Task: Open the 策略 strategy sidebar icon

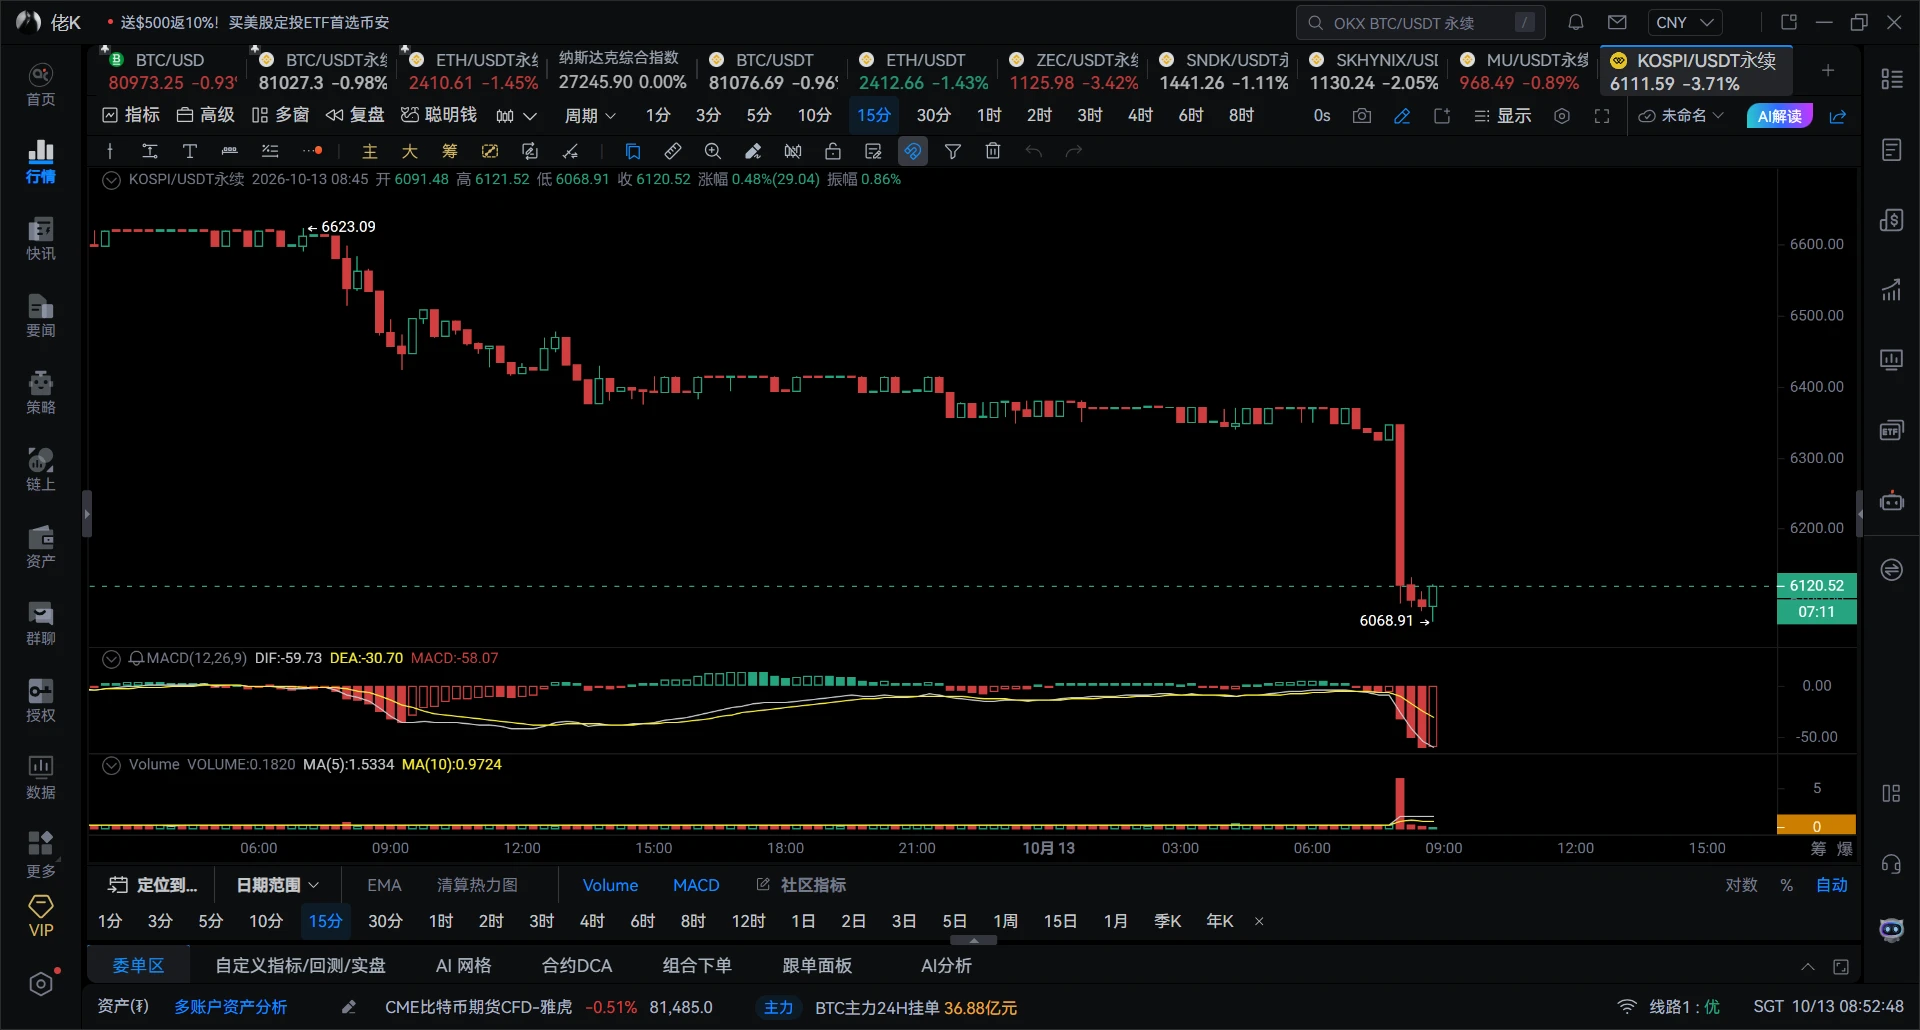Action: click(41, 392)
